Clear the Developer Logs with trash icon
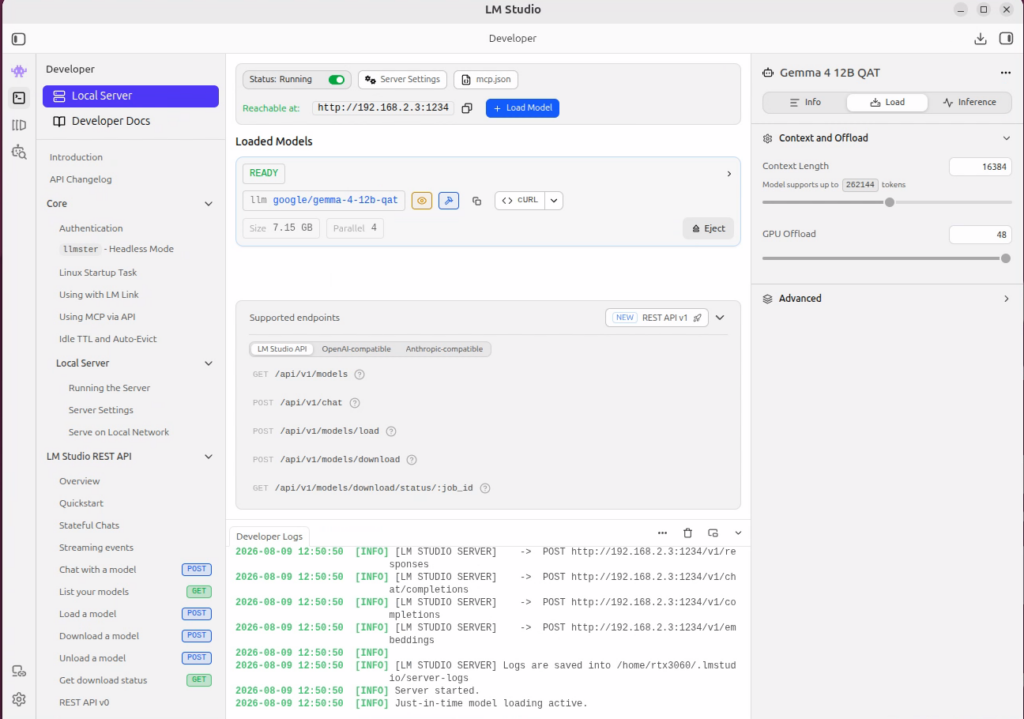Screen dimensions: 1024x719 tap(688, 533)
